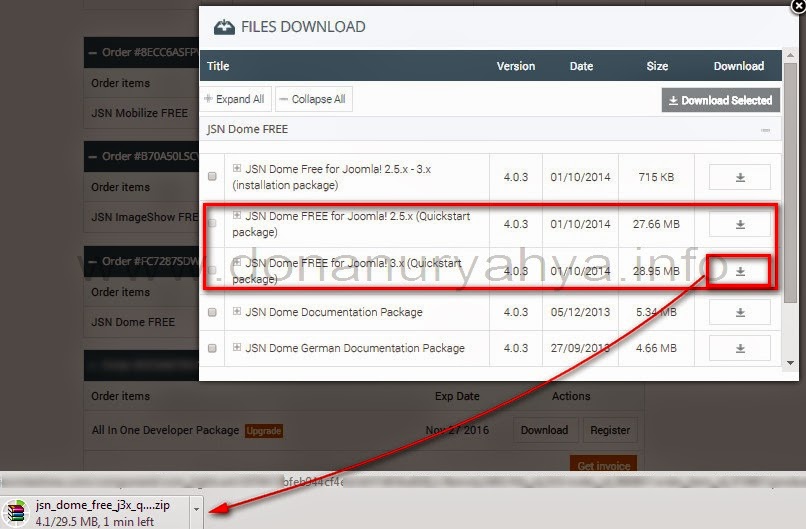Open download item options dropdown arrow

pyautogui.click(x=196, y=509)
